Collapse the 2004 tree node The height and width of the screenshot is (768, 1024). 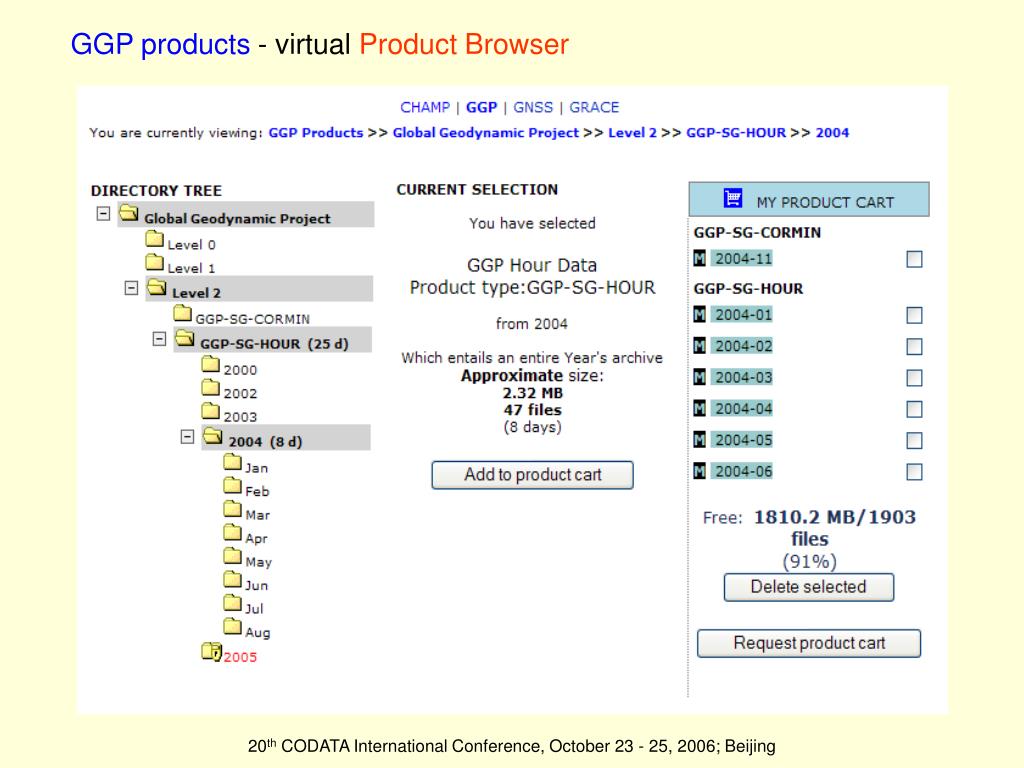pyautogui.click(x=187, y=437)
